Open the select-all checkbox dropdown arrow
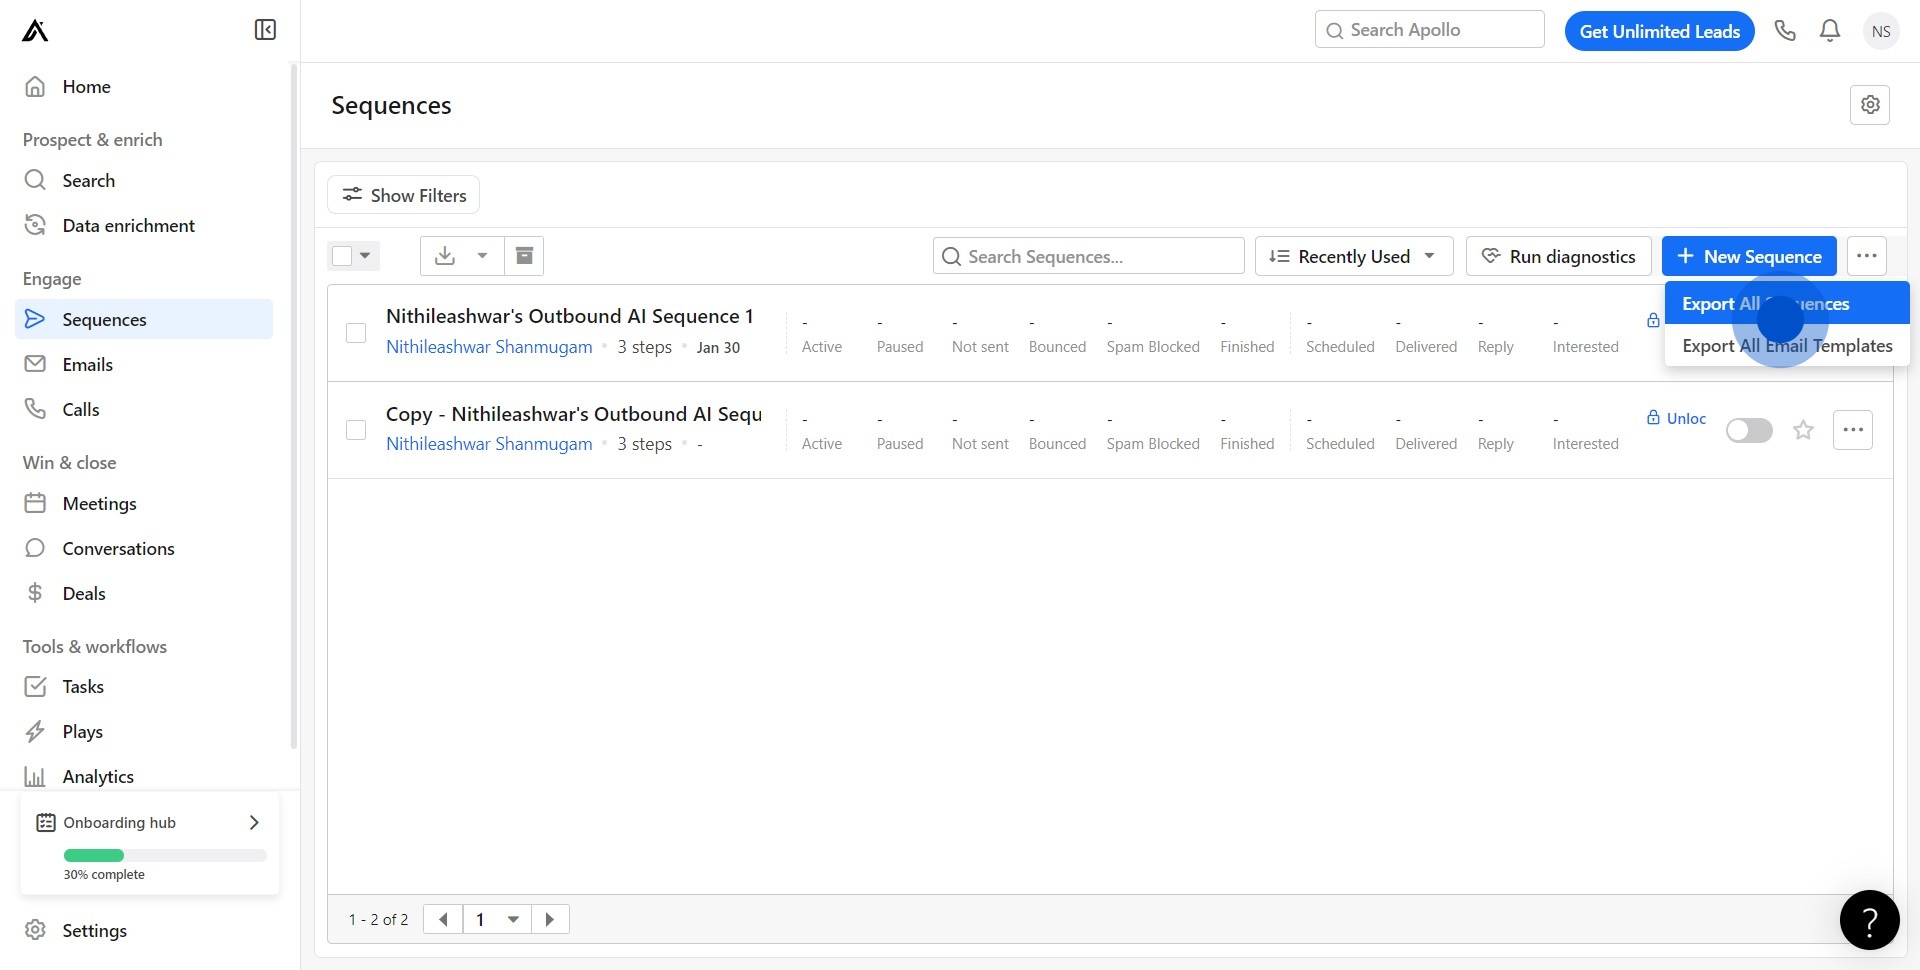1920x970 pixels. coord(365,256)
